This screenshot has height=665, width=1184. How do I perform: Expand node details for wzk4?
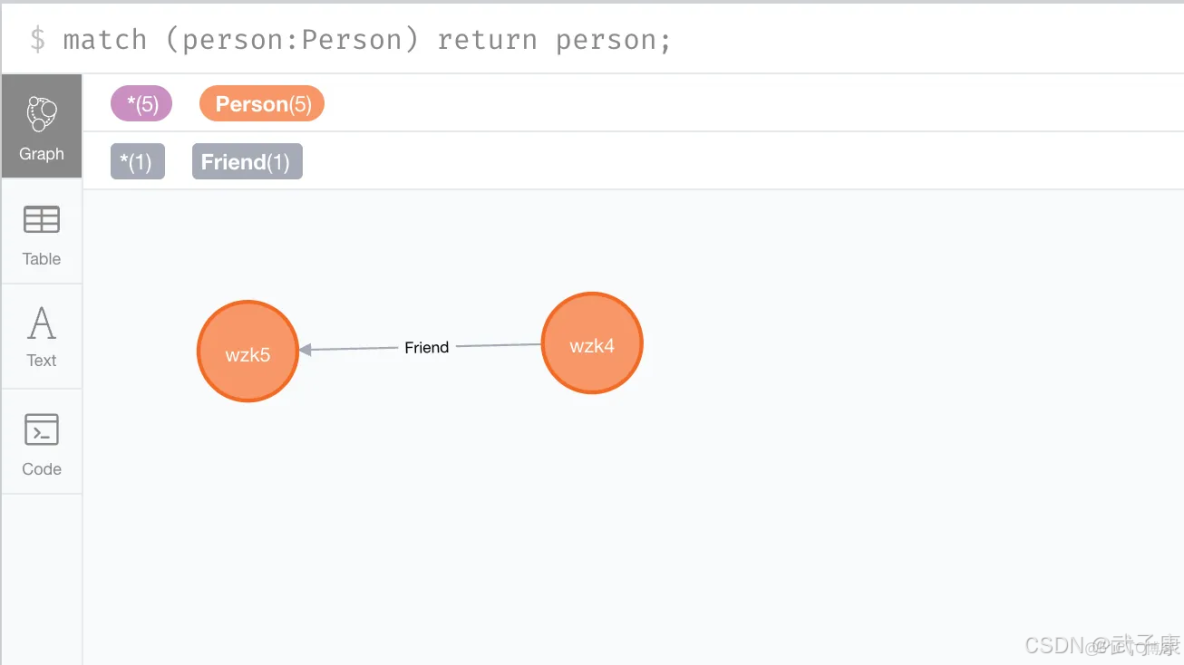tap(592, 343)
